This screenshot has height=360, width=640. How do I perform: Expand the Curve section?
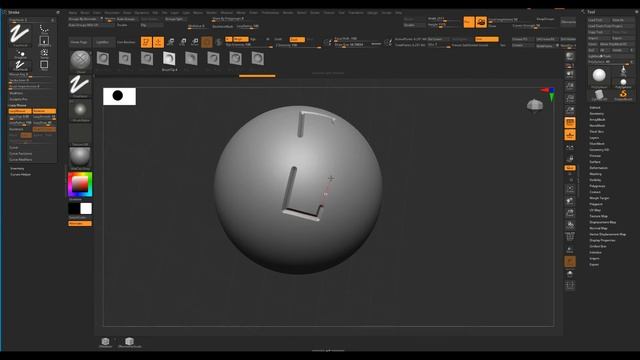(14, 147)
